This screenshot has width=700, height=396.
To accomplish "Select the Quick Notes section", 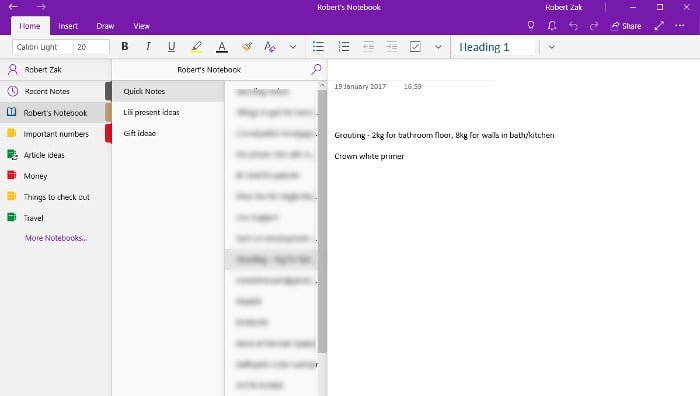I will tap(168, 91).
